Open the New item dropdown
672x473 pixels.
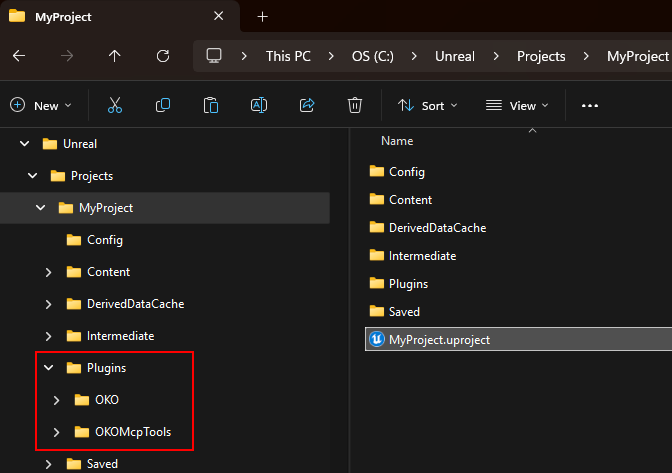click(41, 105)
